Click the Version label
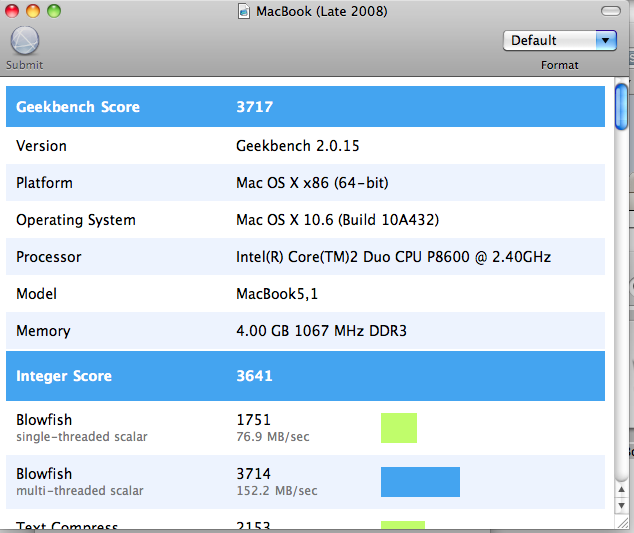The height and width of the screenshot is (533, 634). 41,146
